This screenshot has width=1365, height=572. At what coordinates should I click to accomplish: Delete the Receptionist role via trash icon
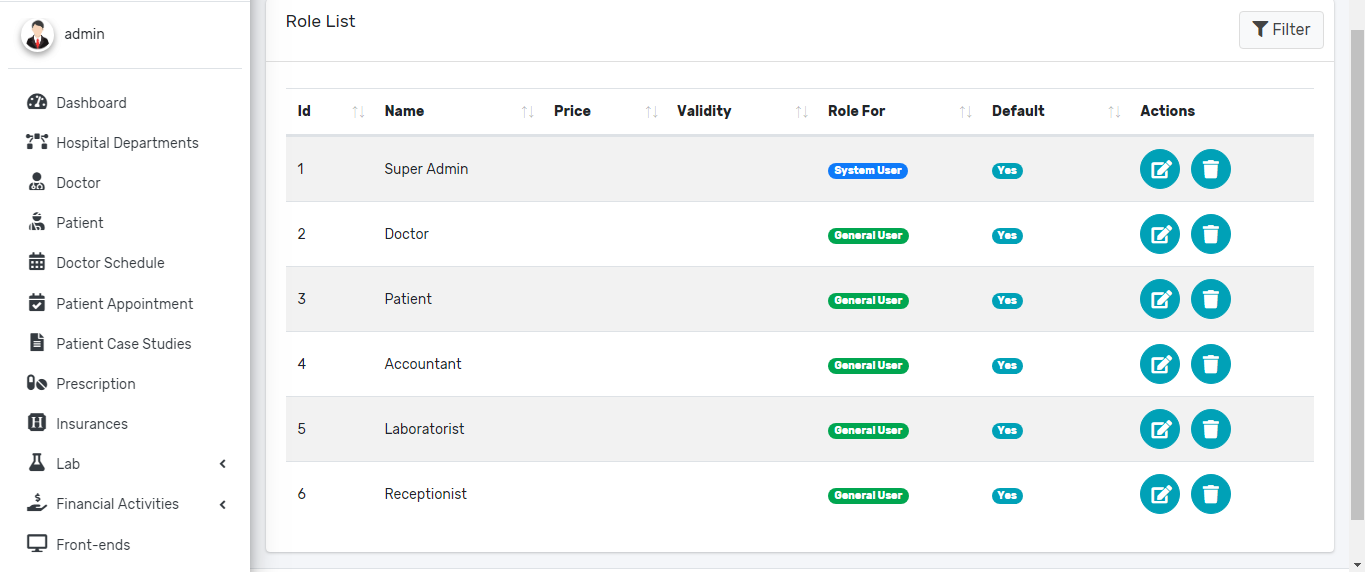coord(1210,494)
